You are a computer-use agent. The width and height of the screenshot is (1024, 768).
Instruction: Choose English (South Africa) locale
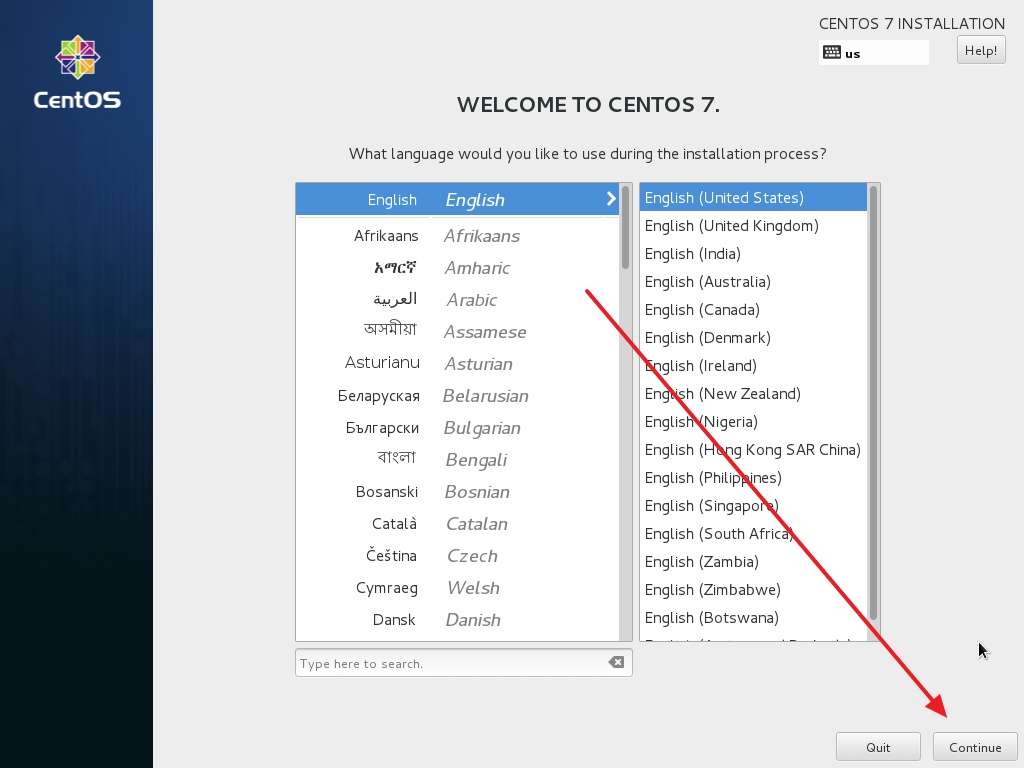click(x=754, y=534)
